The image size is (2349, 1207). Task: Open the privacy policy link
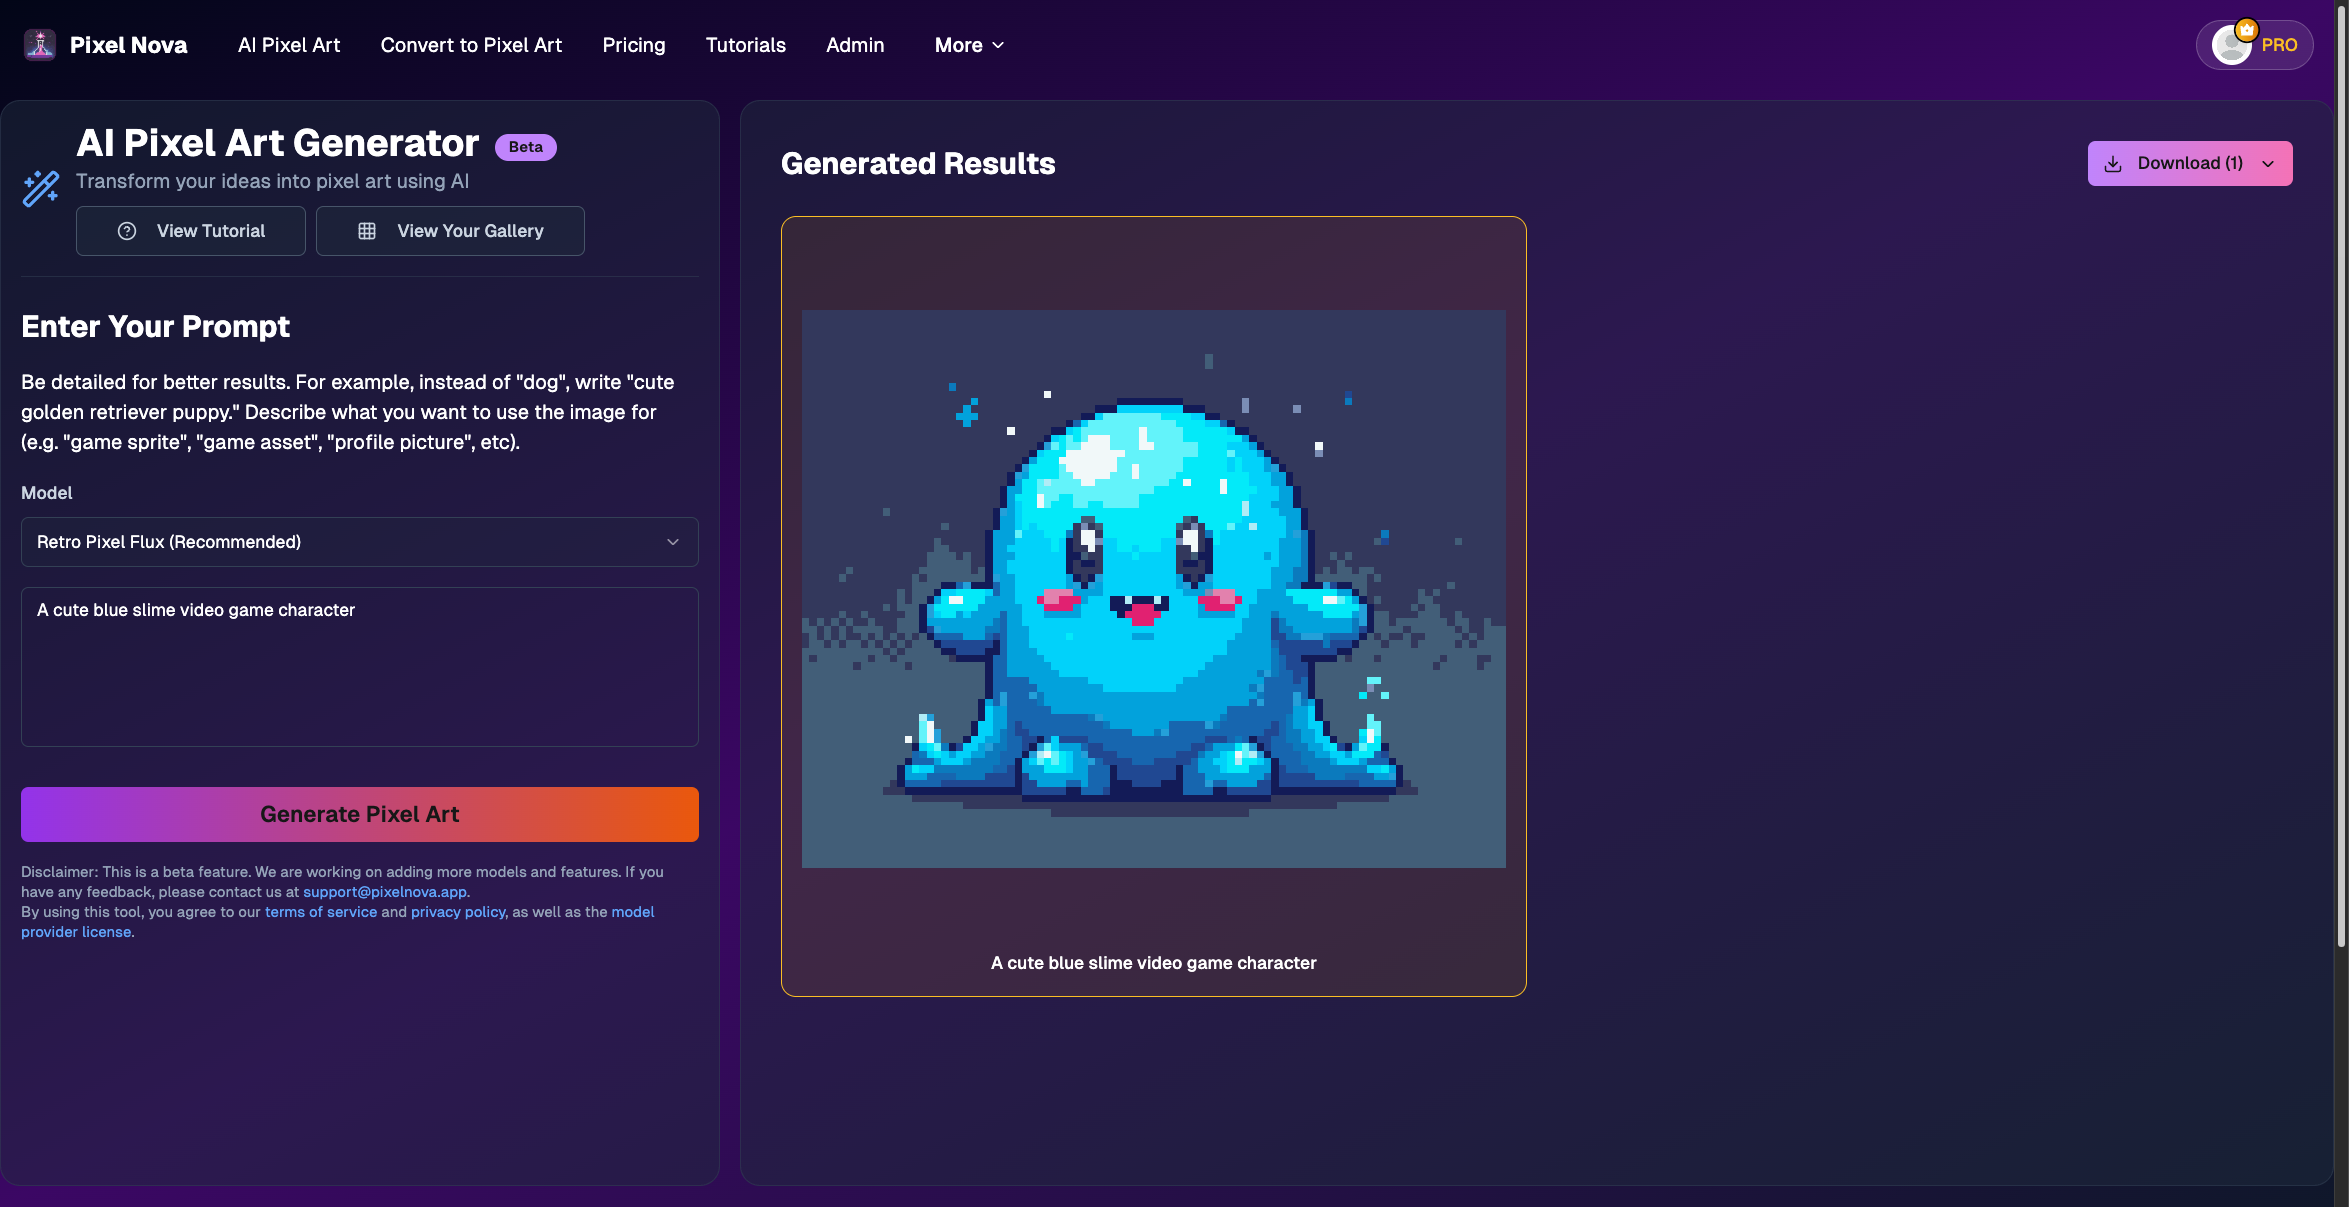[x=458, y=912]
